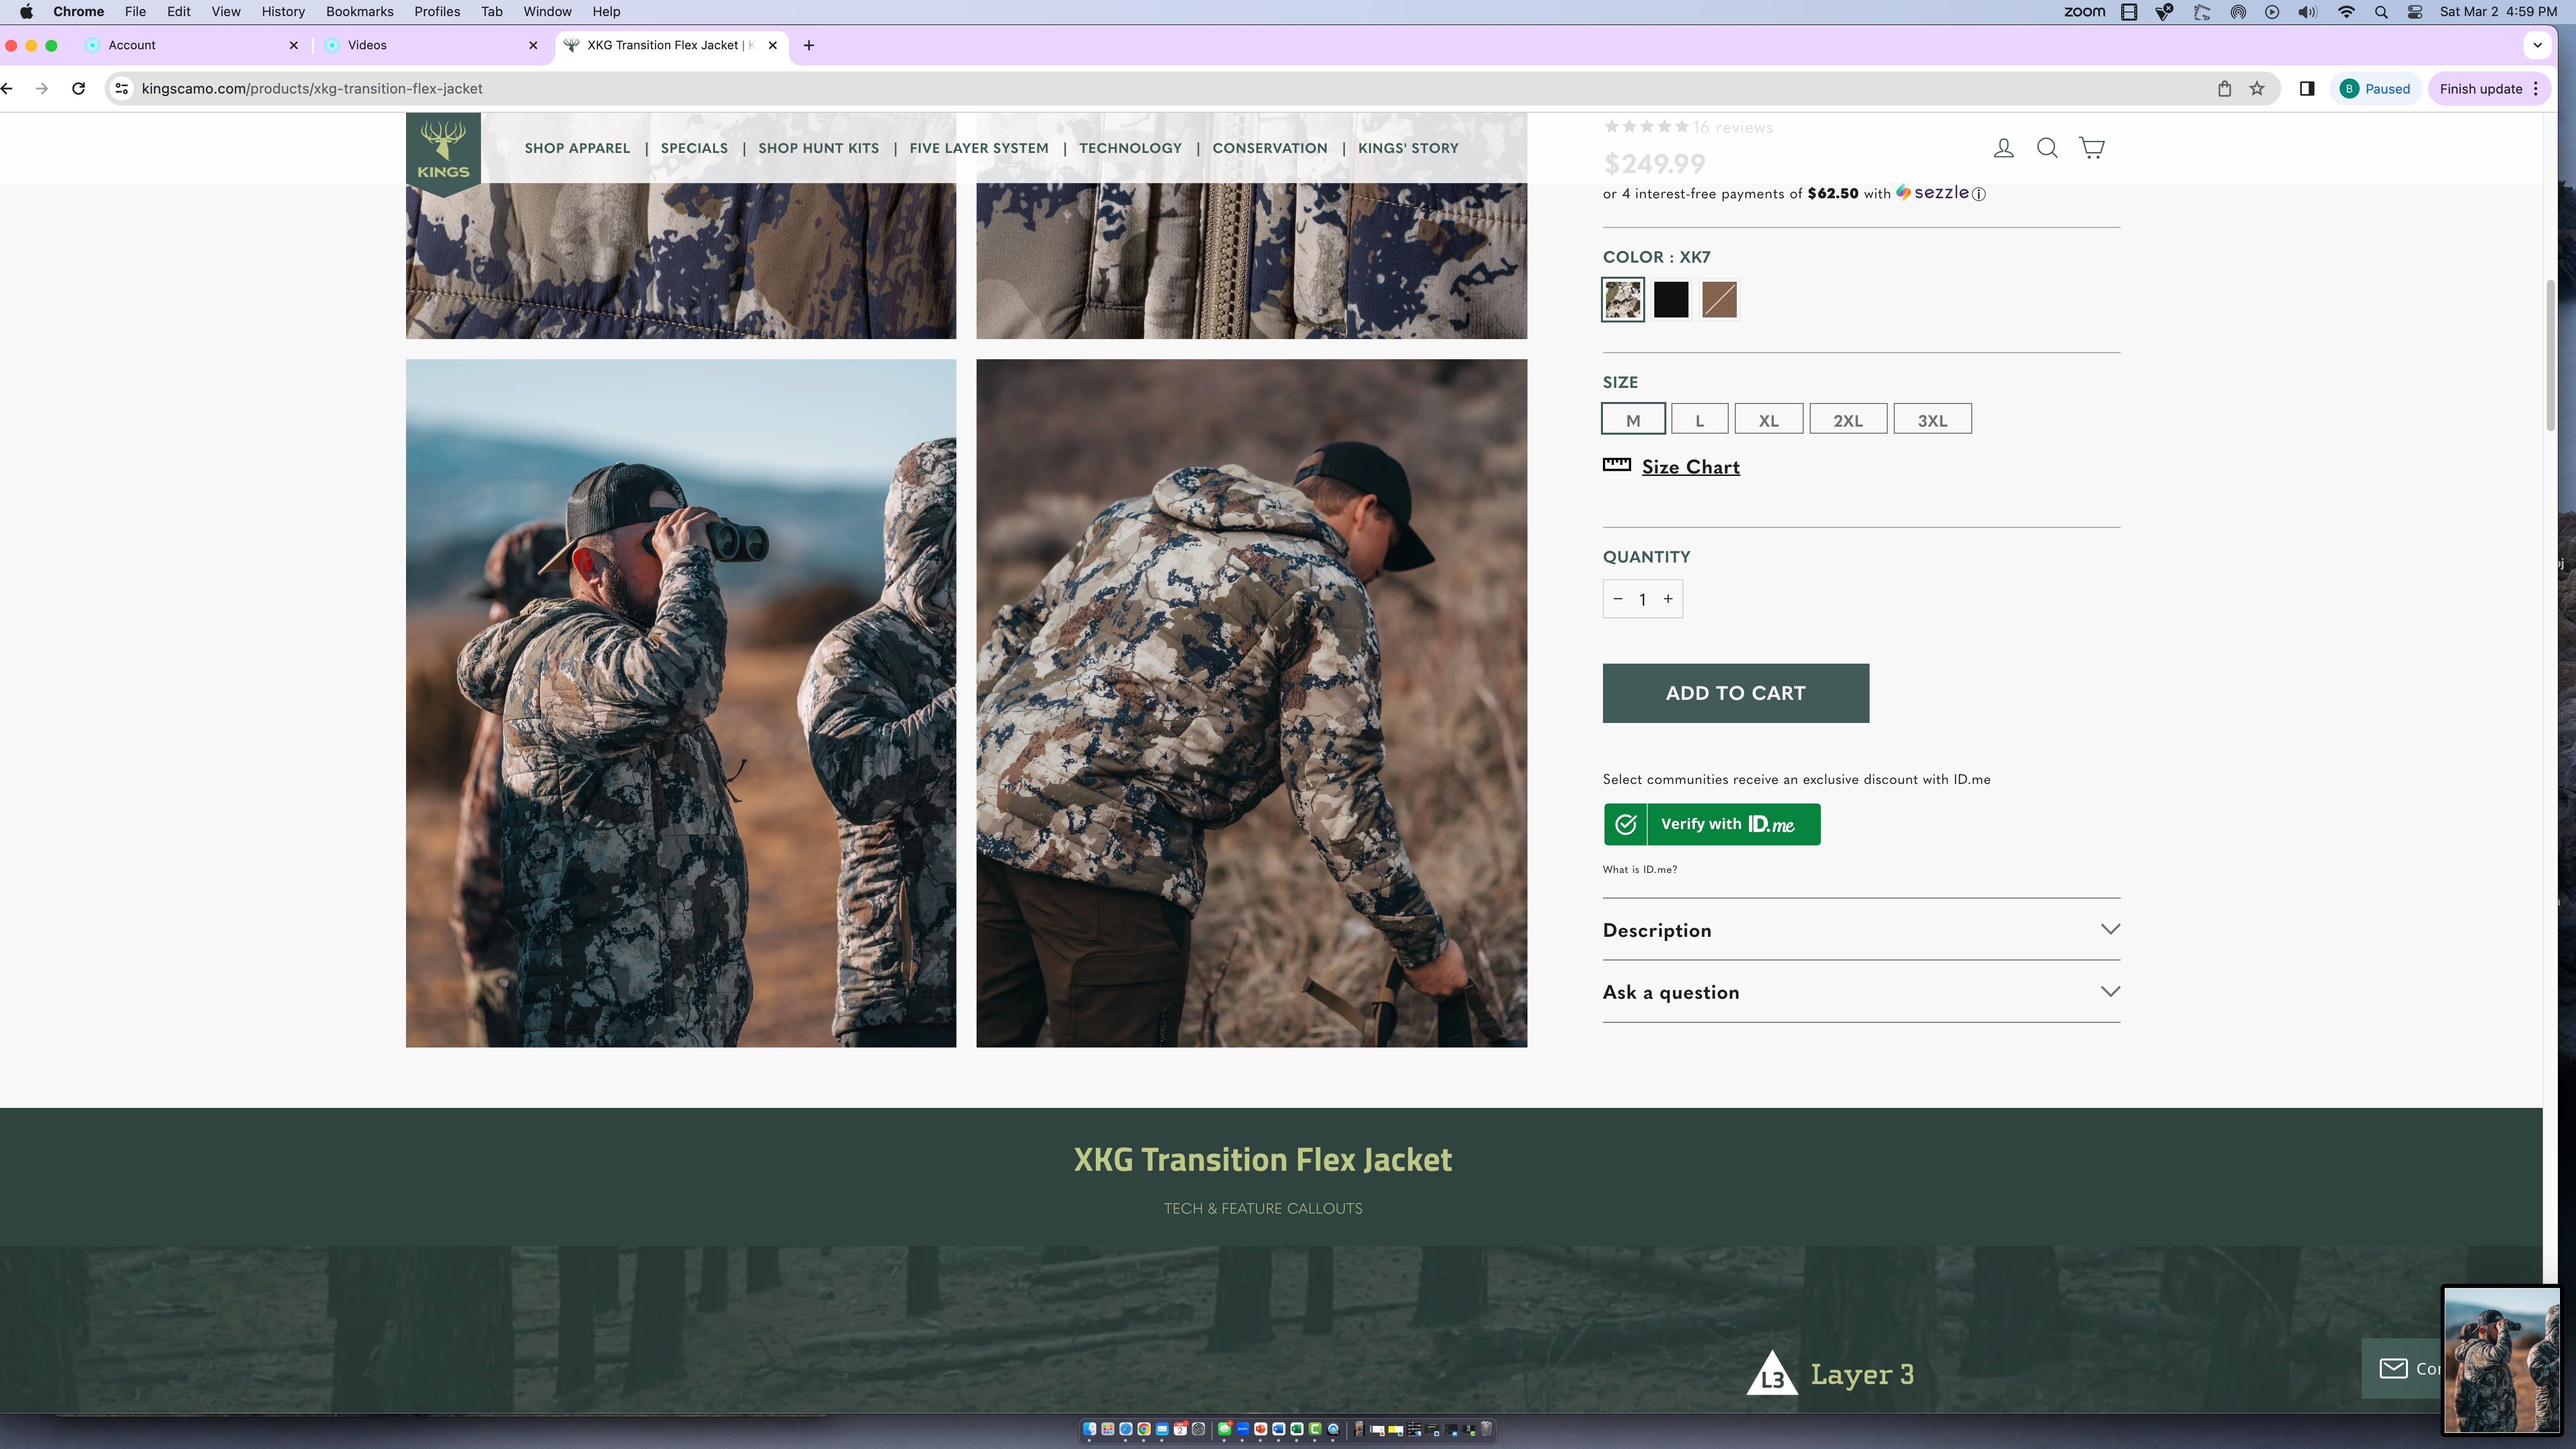Open the account profile icon
Screen dimensions: 2576x1449
[2003, 148]
